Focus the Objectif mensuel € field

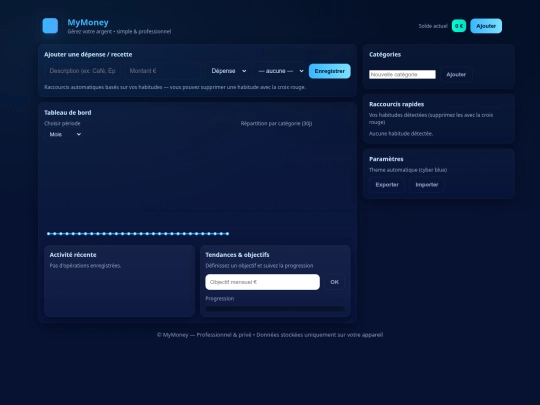(262, 282)
